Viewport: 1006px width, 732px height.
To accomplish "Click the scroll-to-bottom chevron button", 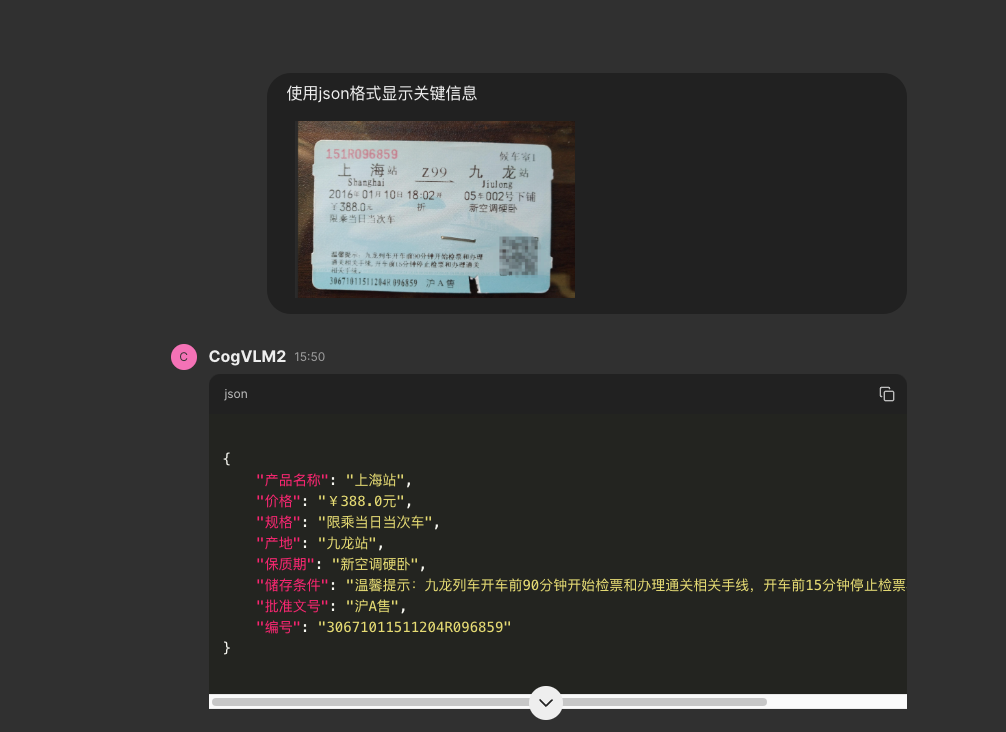I will (546, 702).
